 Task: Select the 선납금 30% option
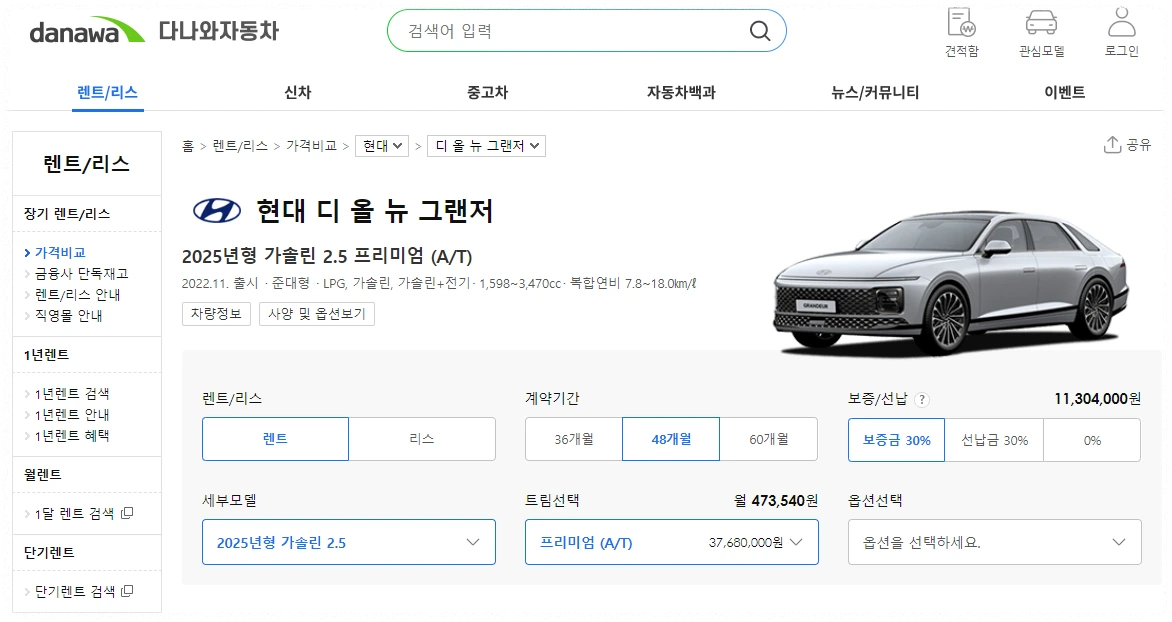[994, 438]
